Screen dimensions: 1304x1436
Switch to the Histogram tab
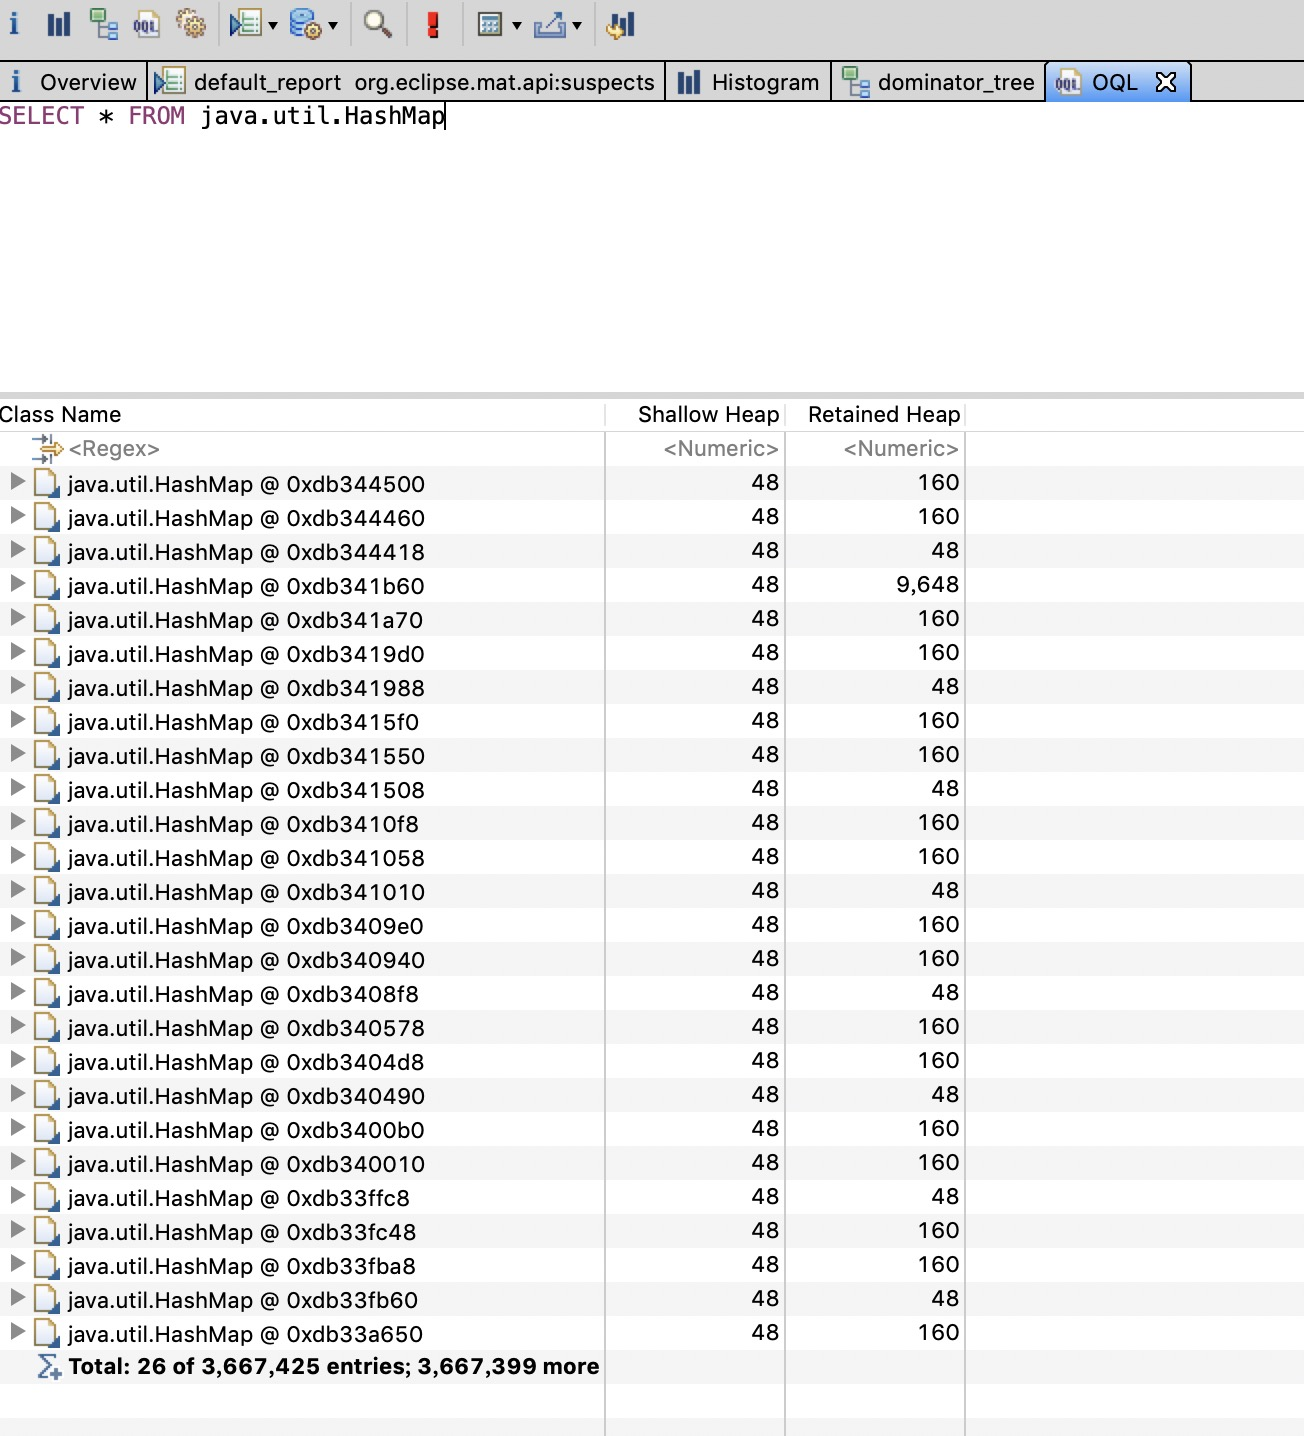click(748, 82)
